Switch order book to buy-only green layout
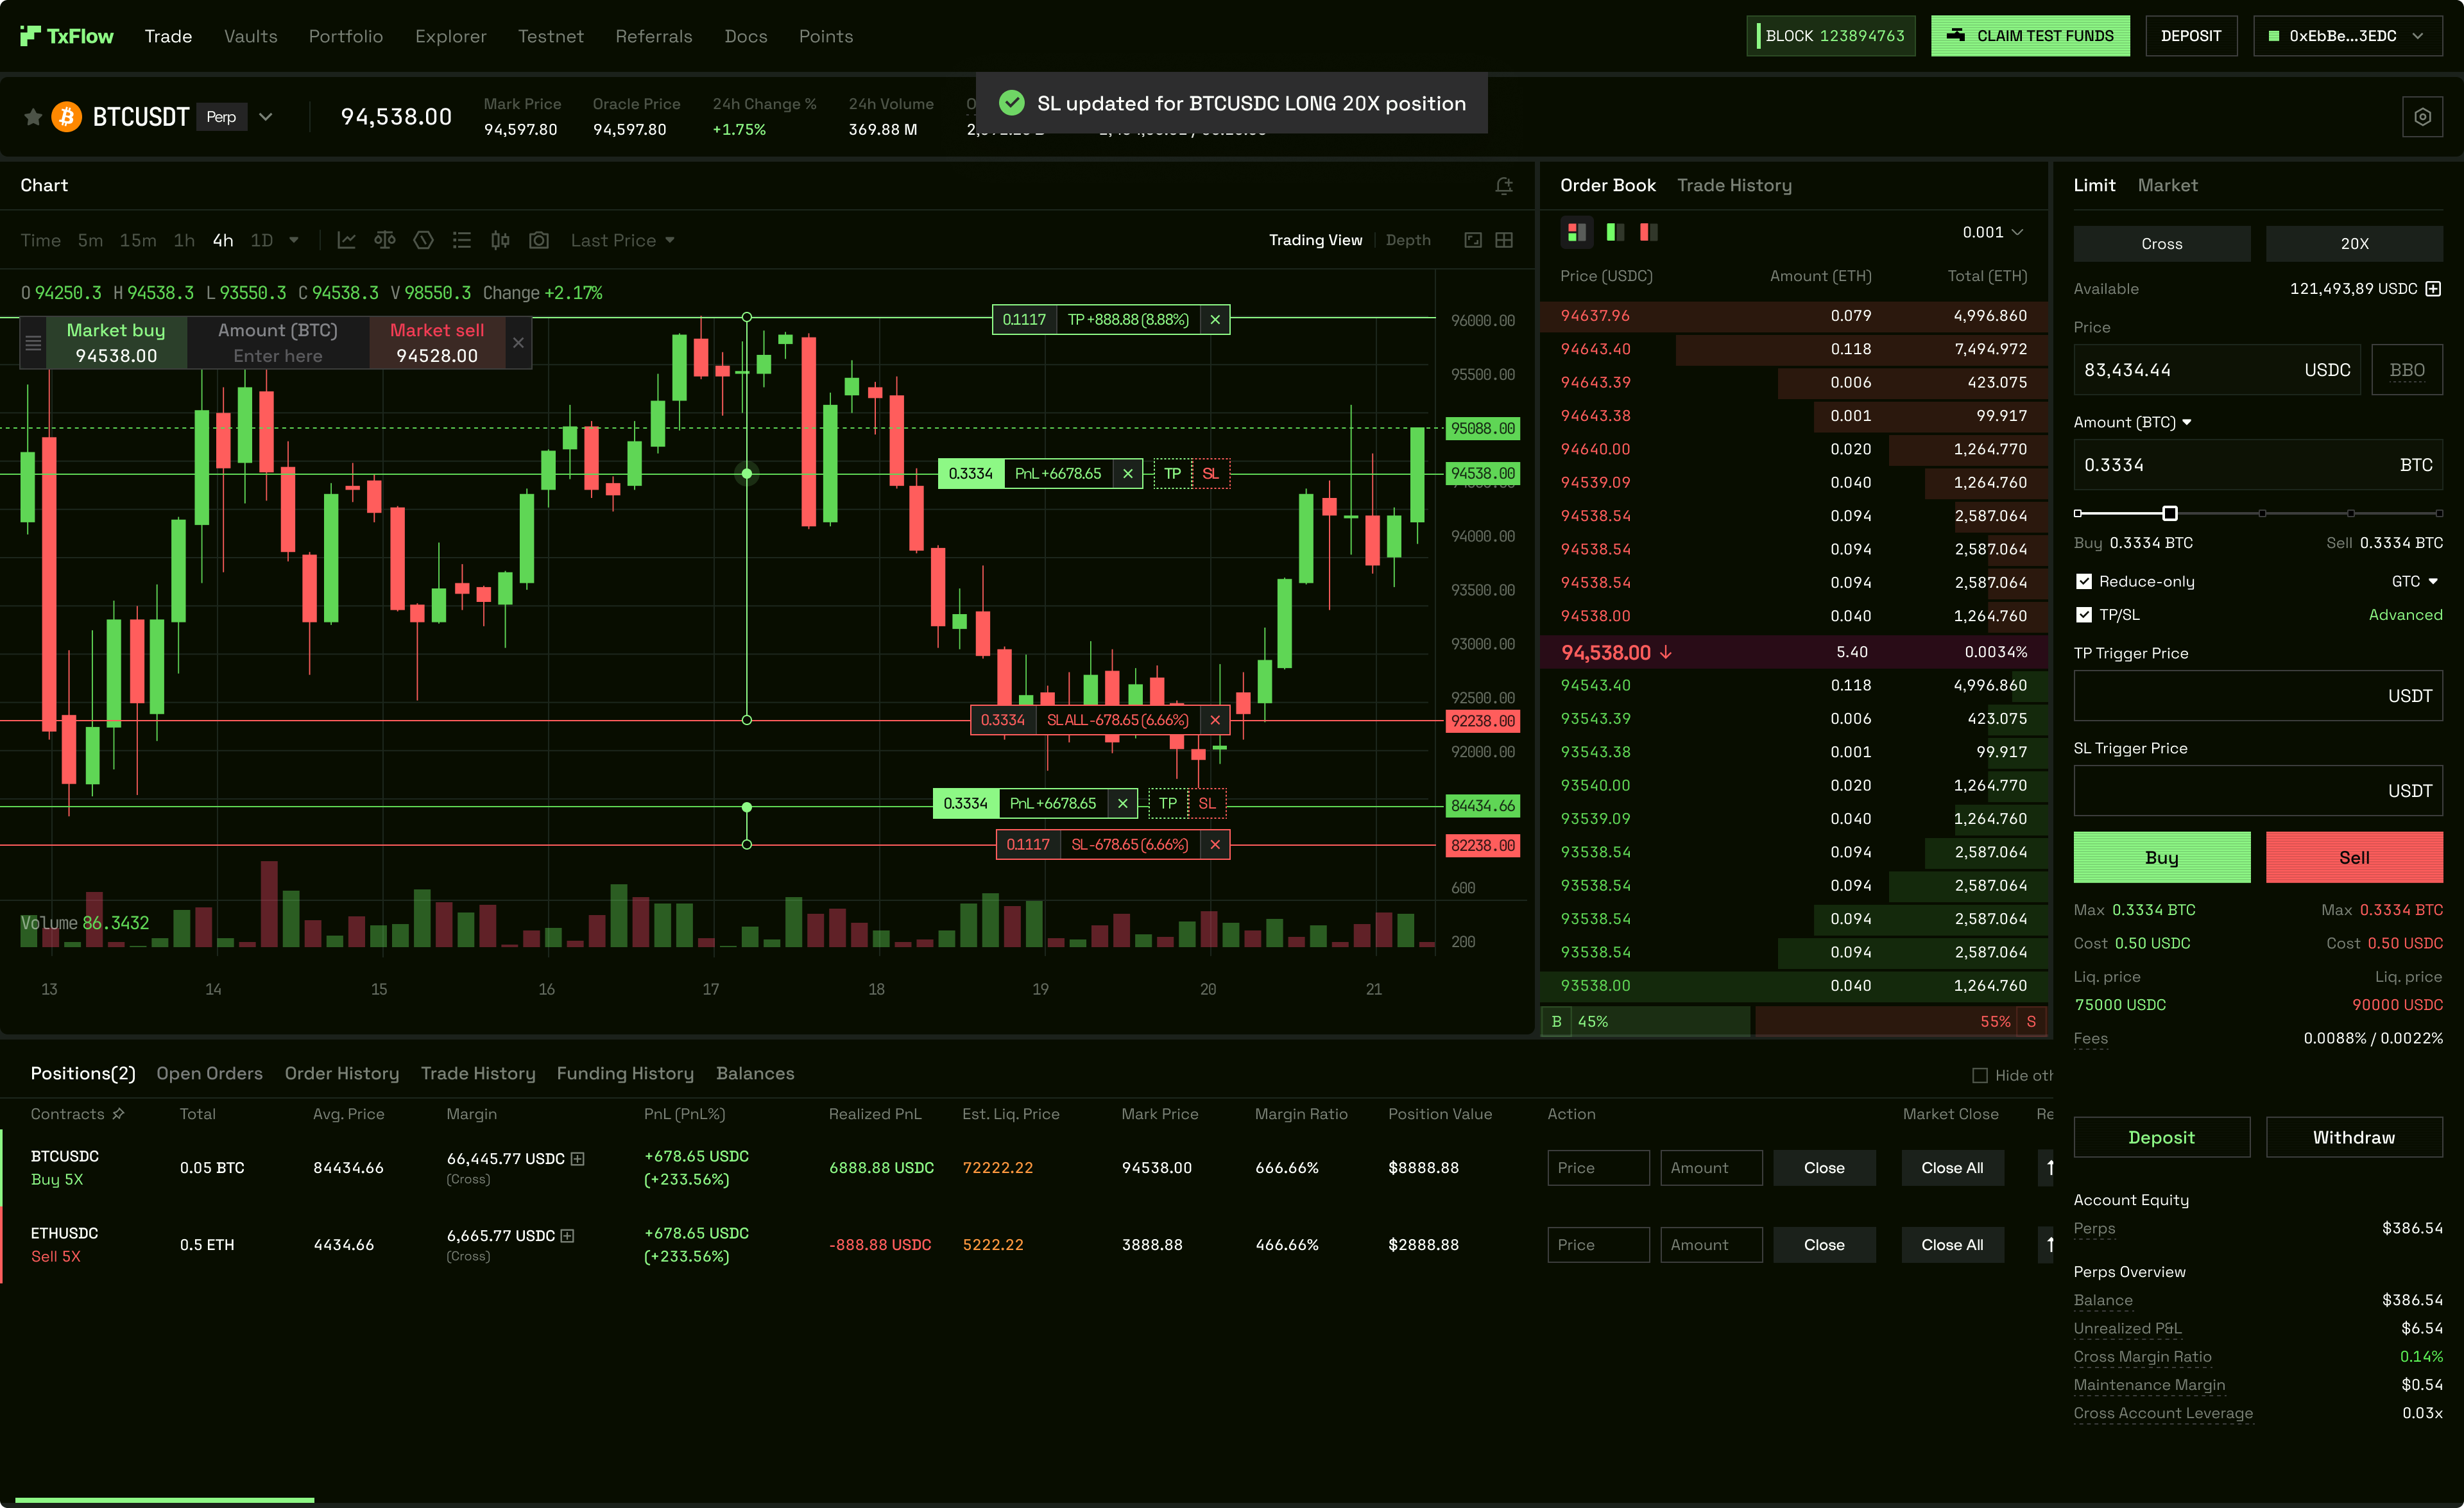2464x1508 pixels. (1614, 232)
